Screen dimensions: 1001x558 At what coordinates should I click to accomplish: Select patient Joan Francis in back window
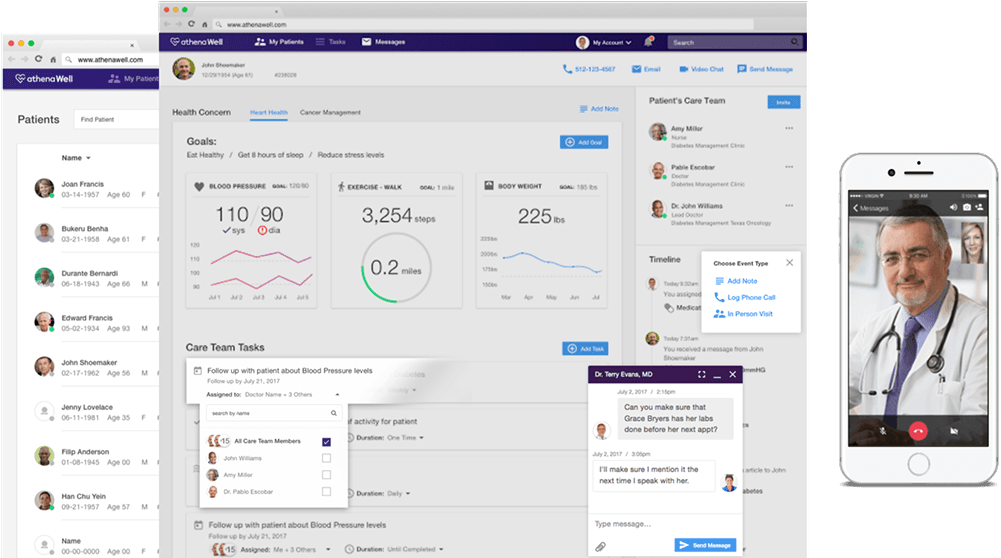coord(96,189)
